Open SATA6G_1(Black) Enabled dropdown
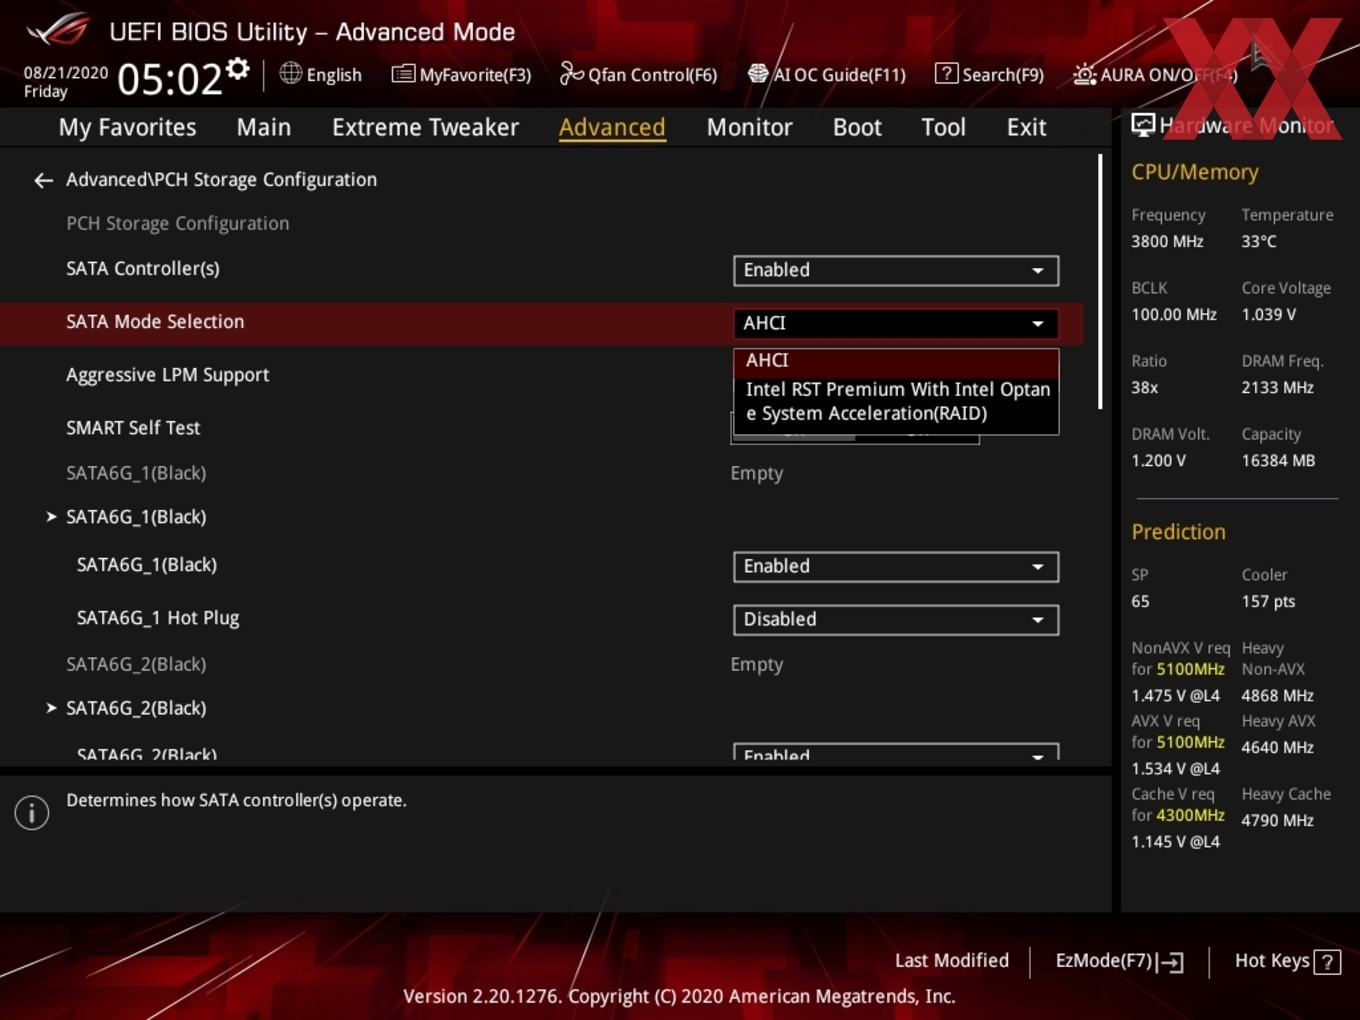The height and width of the screenshot is (1020, 1360). [896, 566]
